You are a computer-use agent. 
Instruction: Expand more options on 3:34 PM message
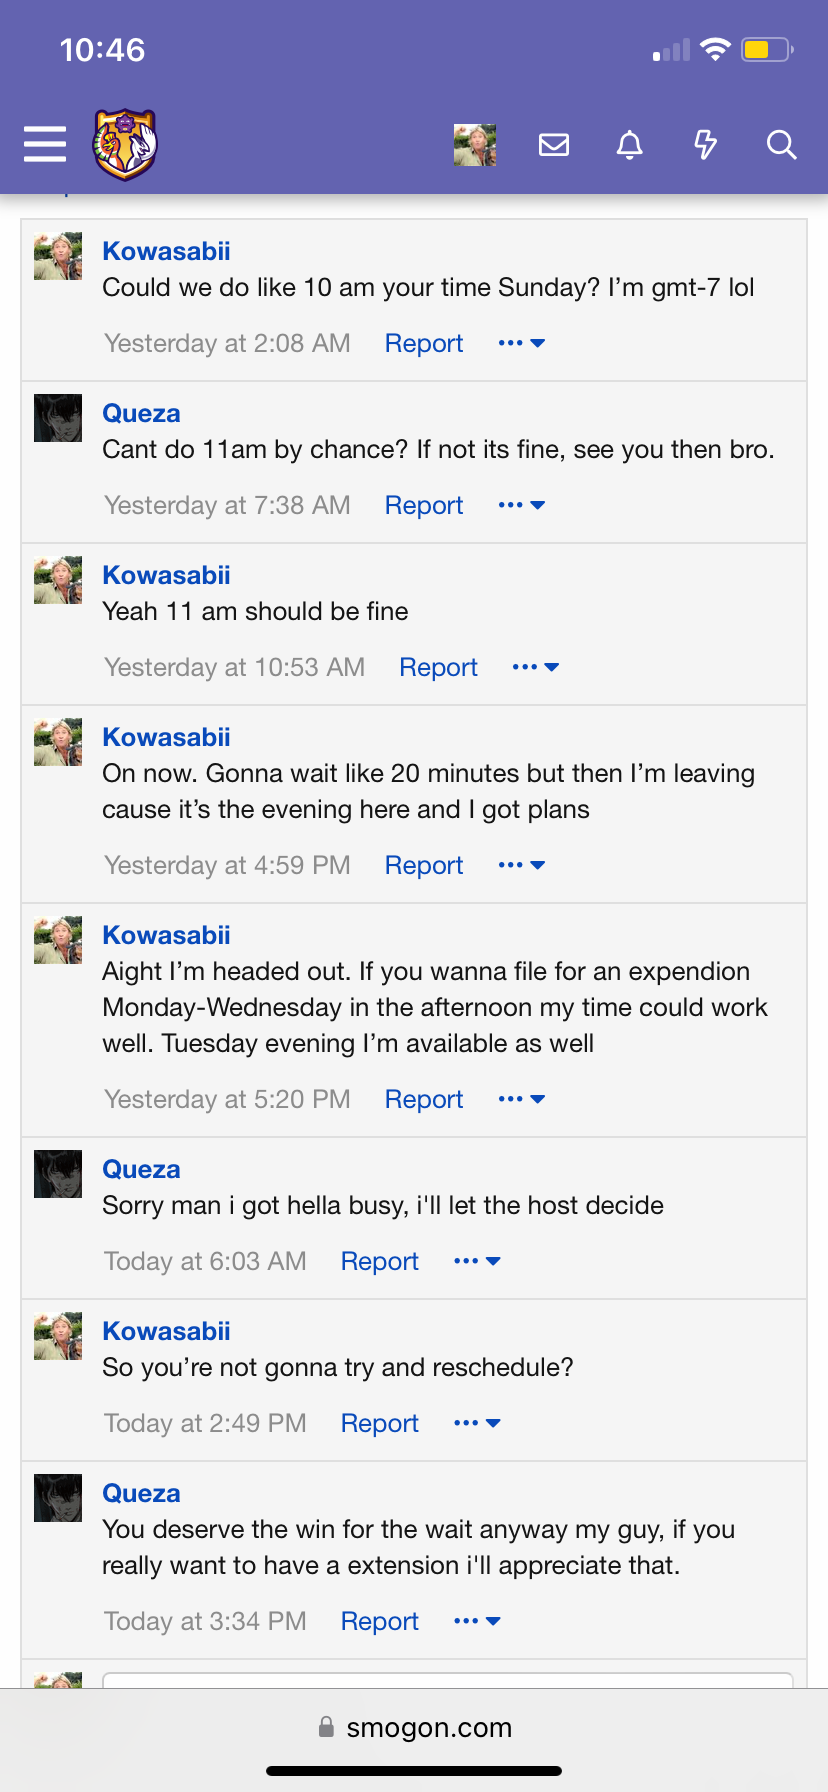[477, 1621]
